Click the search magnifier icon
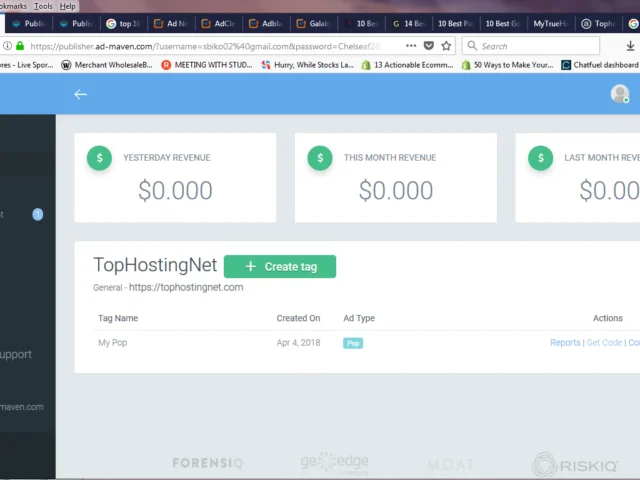 click(472, 46)
